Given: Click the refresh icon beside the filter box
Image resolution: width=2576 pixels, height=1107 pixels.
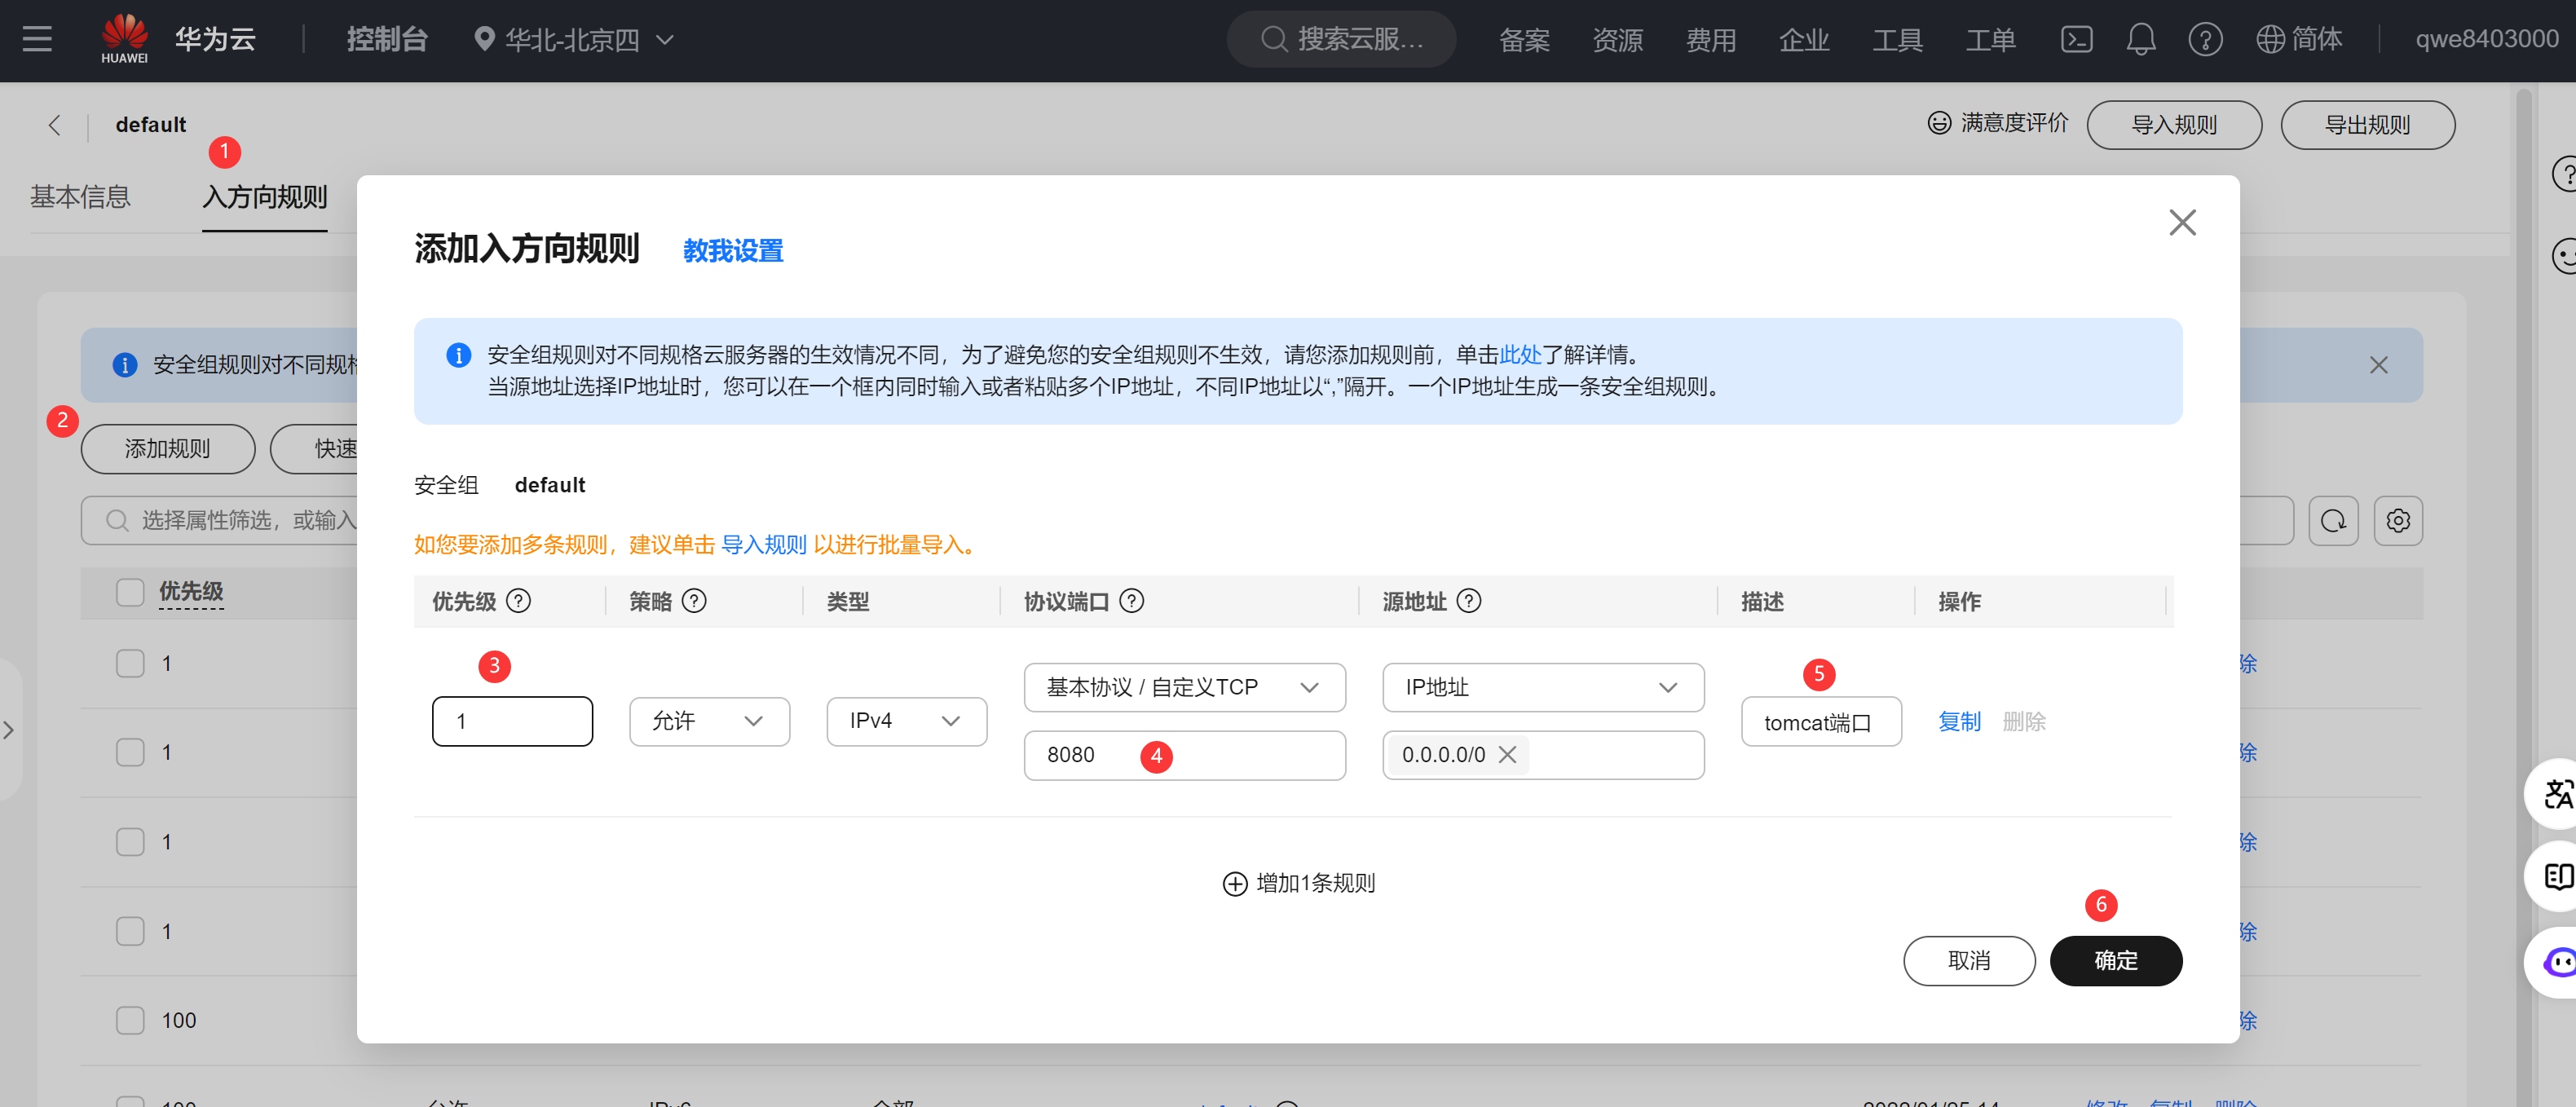Looking at the screenshot, I should pyautogui.click(x=2333, y=521).
